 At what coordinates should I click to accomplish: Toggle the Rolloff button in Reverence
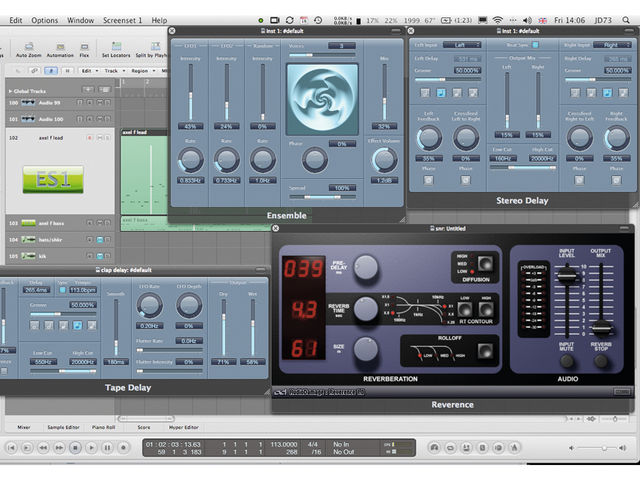click(485, 351)
